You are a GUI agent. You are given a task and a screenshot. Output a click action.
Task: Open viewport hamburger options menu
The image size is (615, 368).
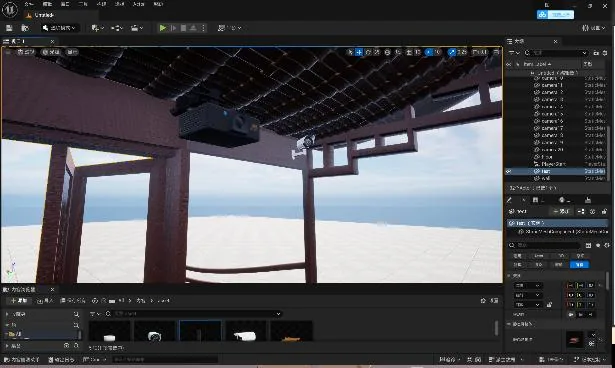point(8,52)
